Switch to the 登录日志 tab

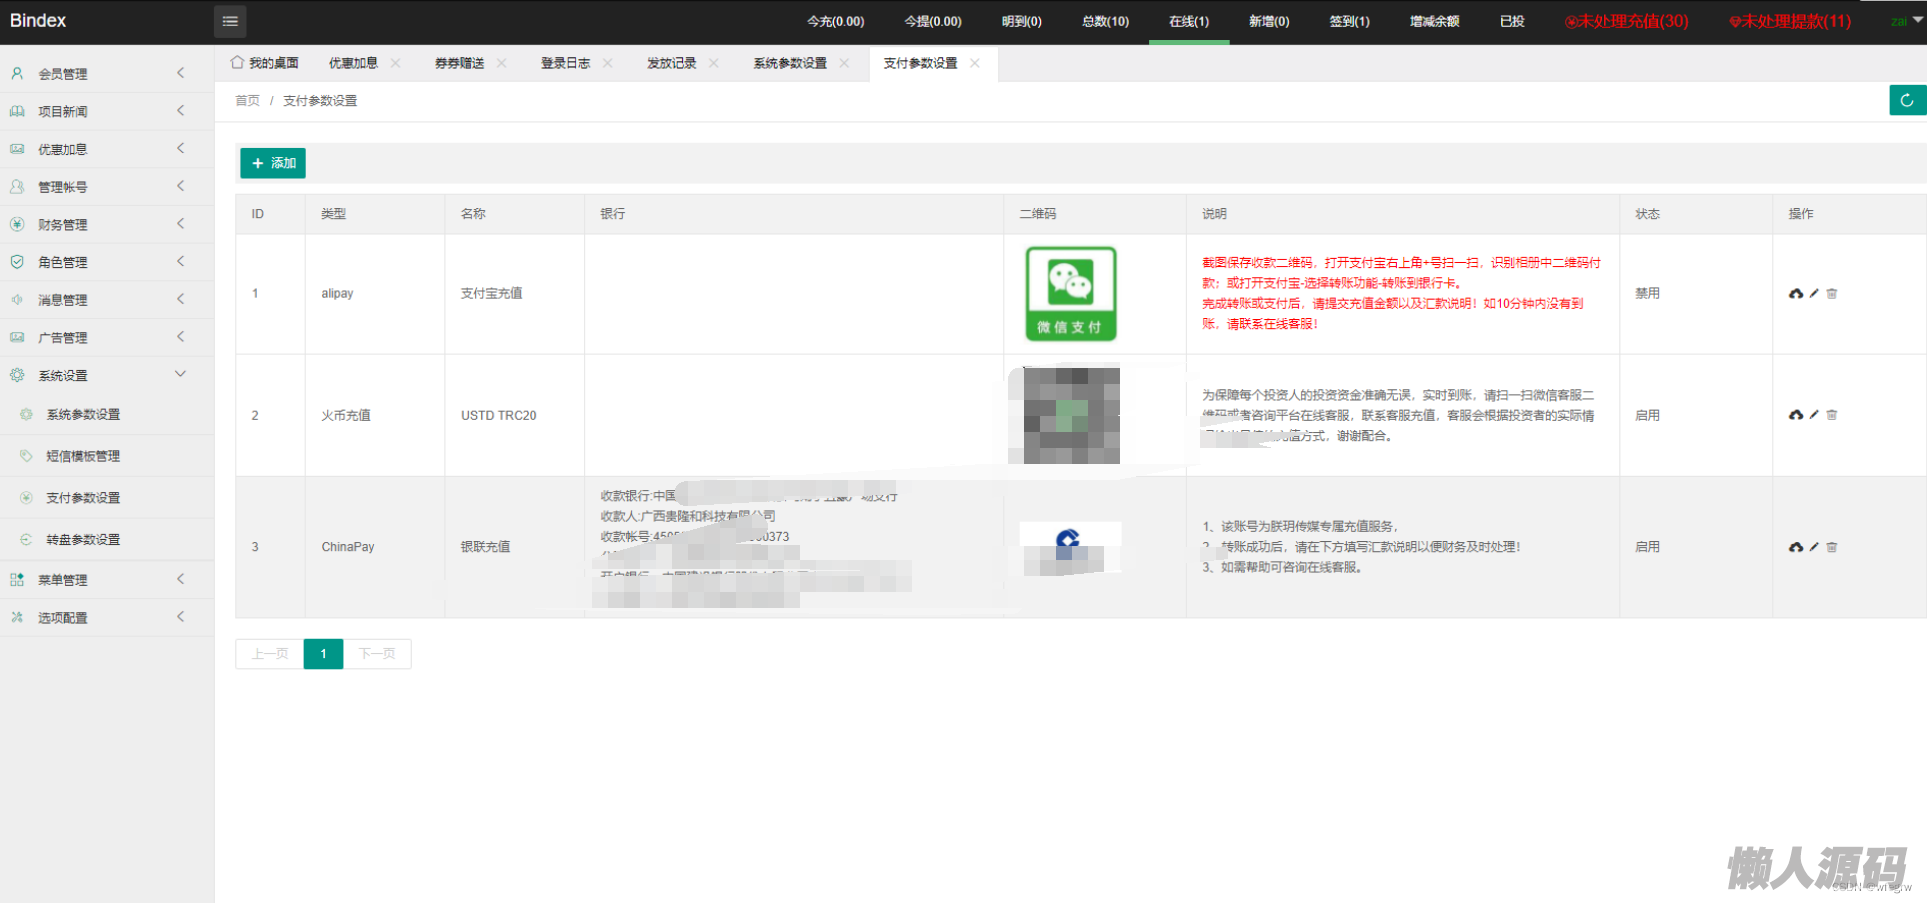click(x=565, y=63)
